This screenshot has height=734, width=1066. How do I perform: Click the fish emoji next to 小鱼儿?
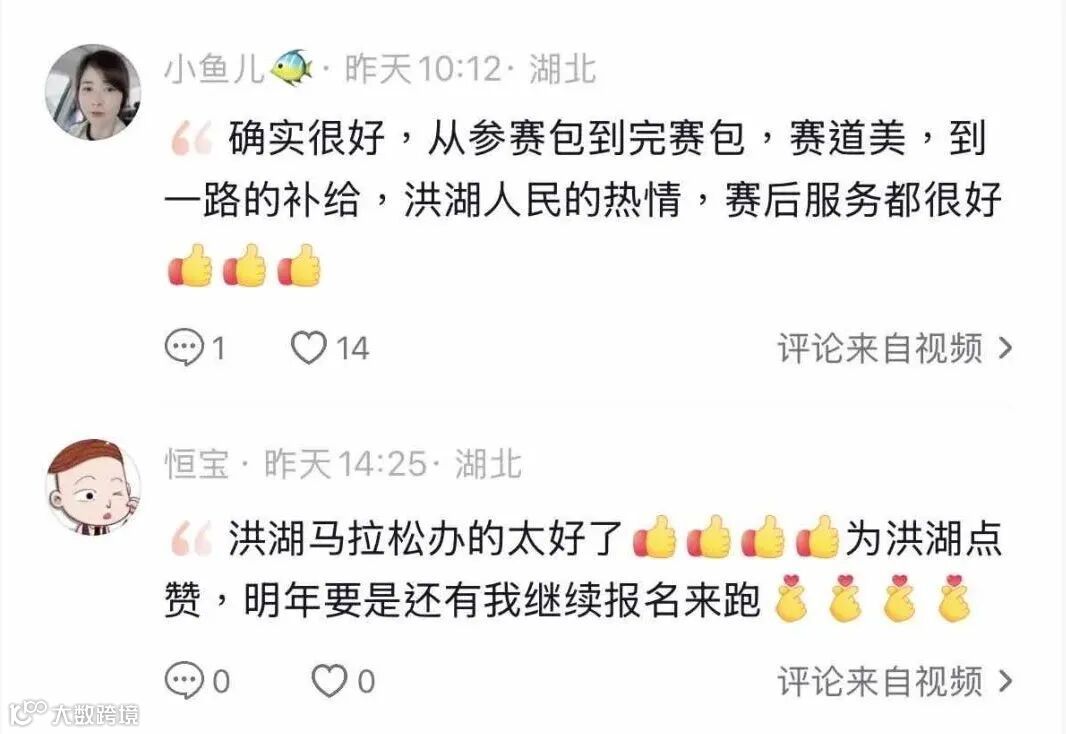(x=292, y=67)
